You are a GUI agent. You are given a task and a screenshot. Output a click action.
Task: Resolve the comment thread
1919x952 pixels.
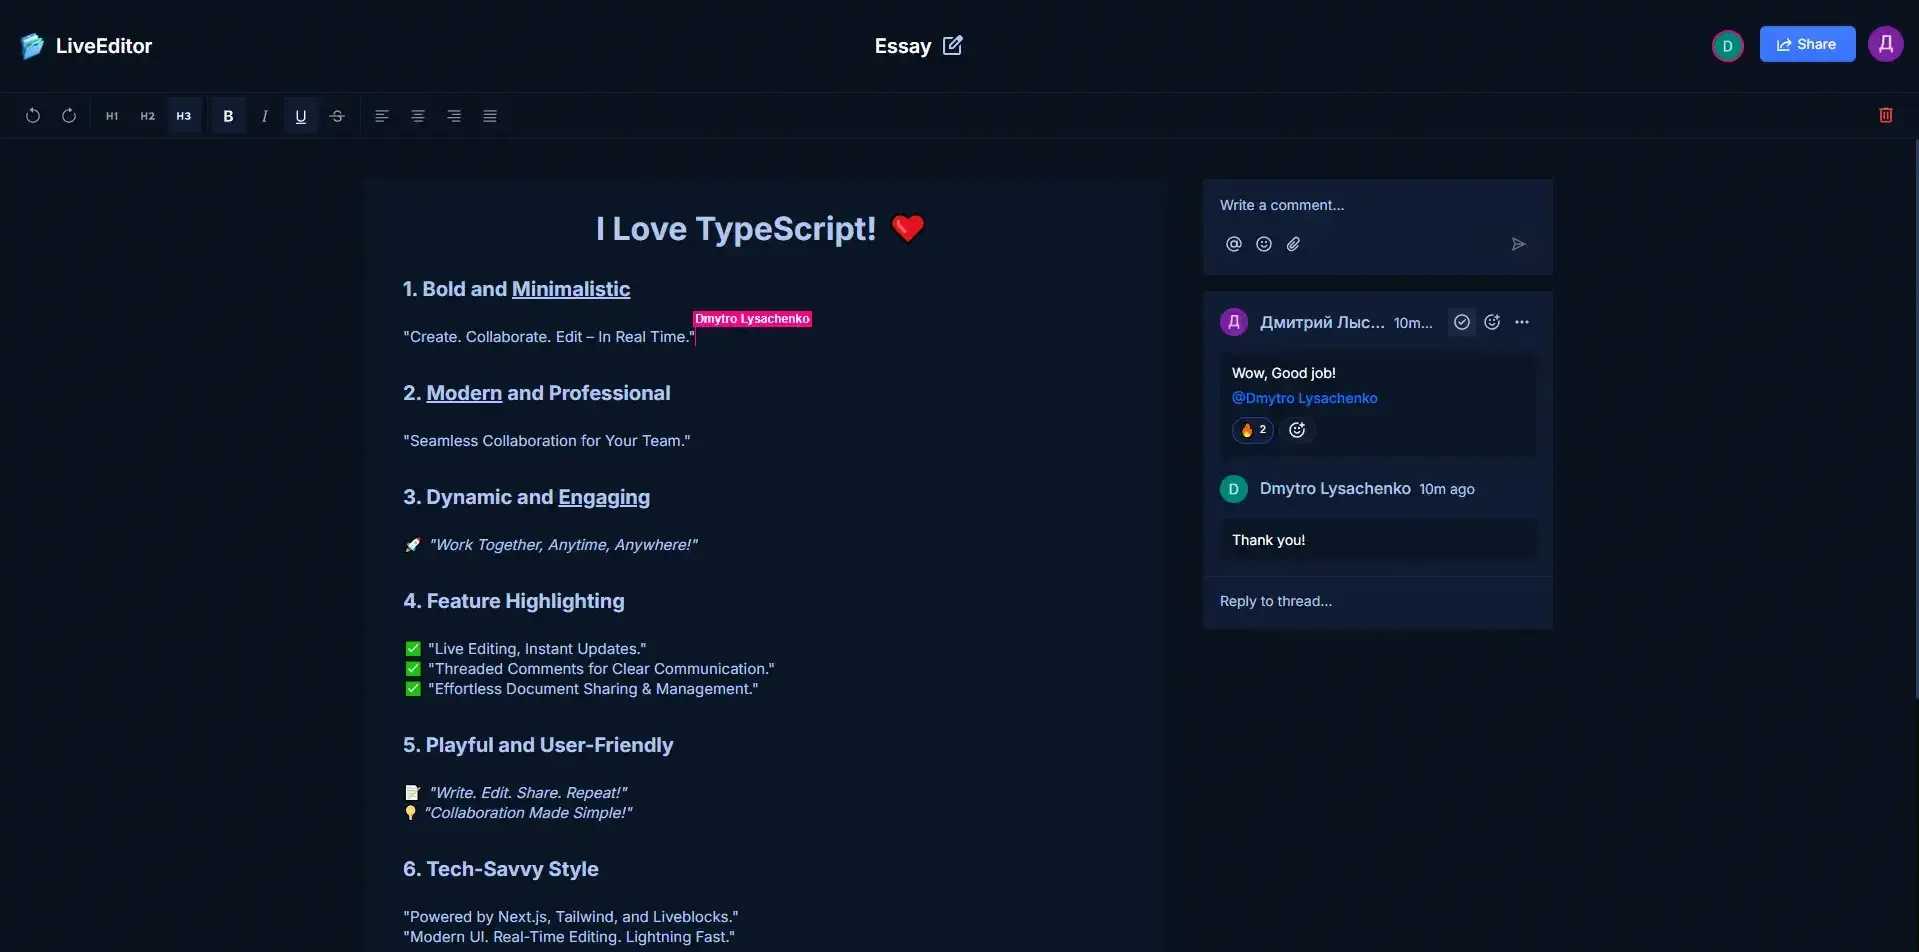(1461, 321)
